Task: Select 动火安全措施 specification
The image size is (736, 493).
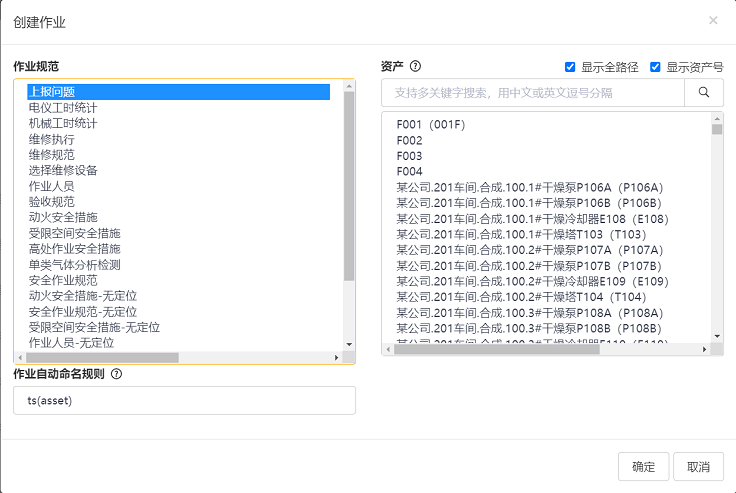Action: (63, 217)
